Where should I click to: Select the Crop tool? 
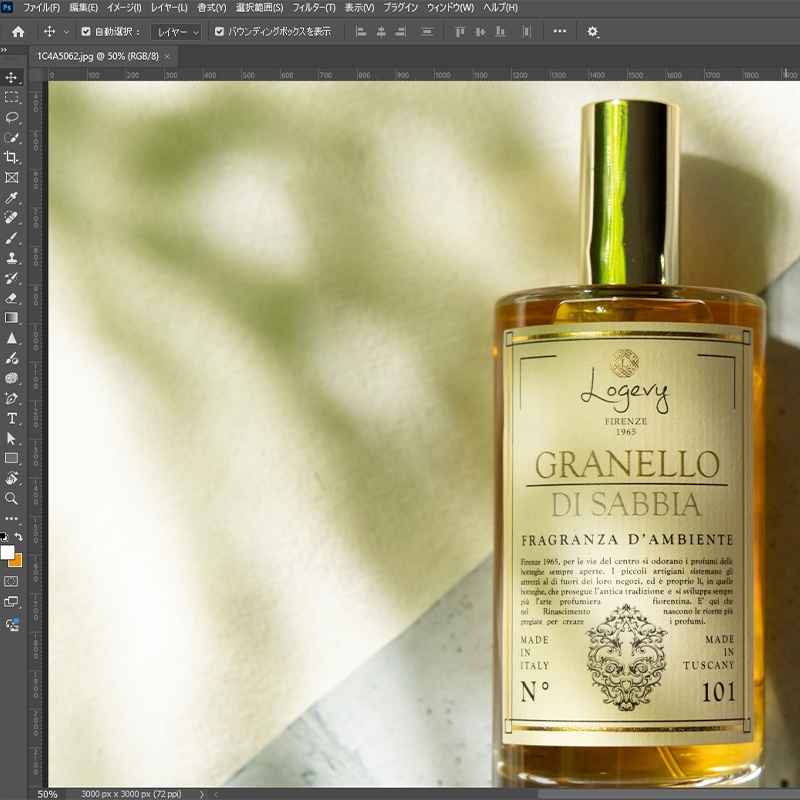pos(12,157)
